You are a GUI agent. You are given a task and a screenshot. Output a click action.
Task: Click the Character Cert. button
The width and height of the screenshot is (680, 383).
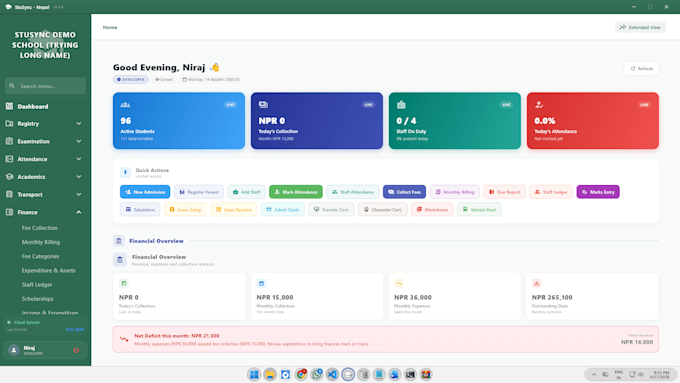[383, 210]
